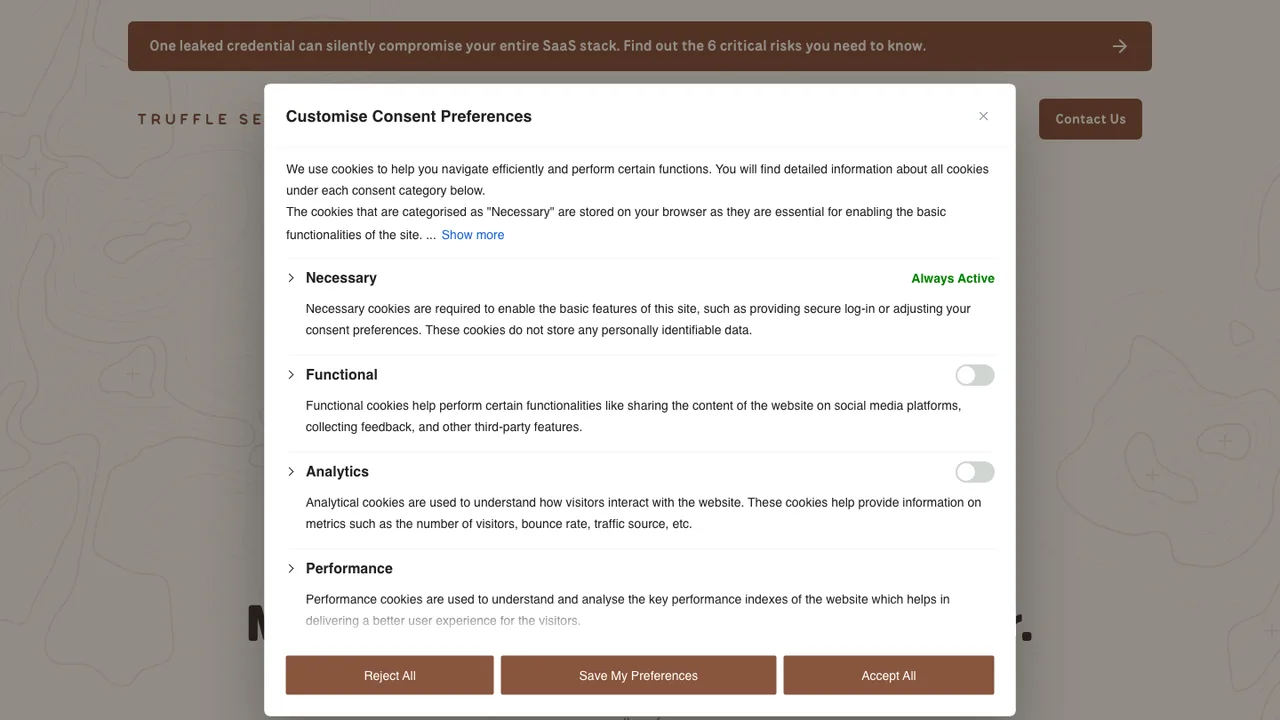Enable the Analytics cookies toggle
Viewport: 1280px width, 720px height.
975,472
